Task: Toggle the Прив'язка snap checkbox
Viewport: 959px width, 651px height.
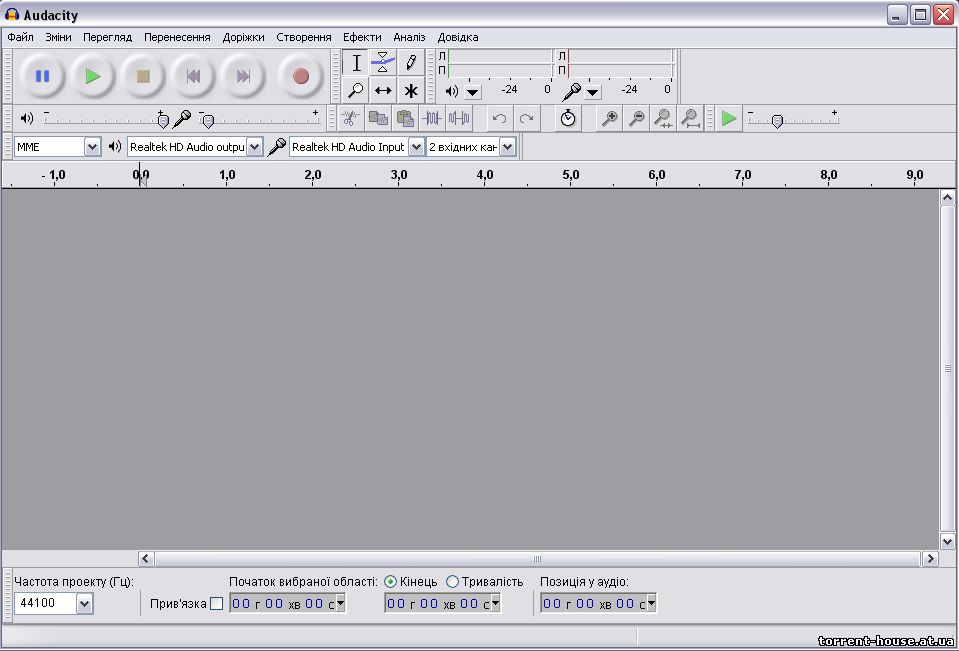Action: coord(217,604)
